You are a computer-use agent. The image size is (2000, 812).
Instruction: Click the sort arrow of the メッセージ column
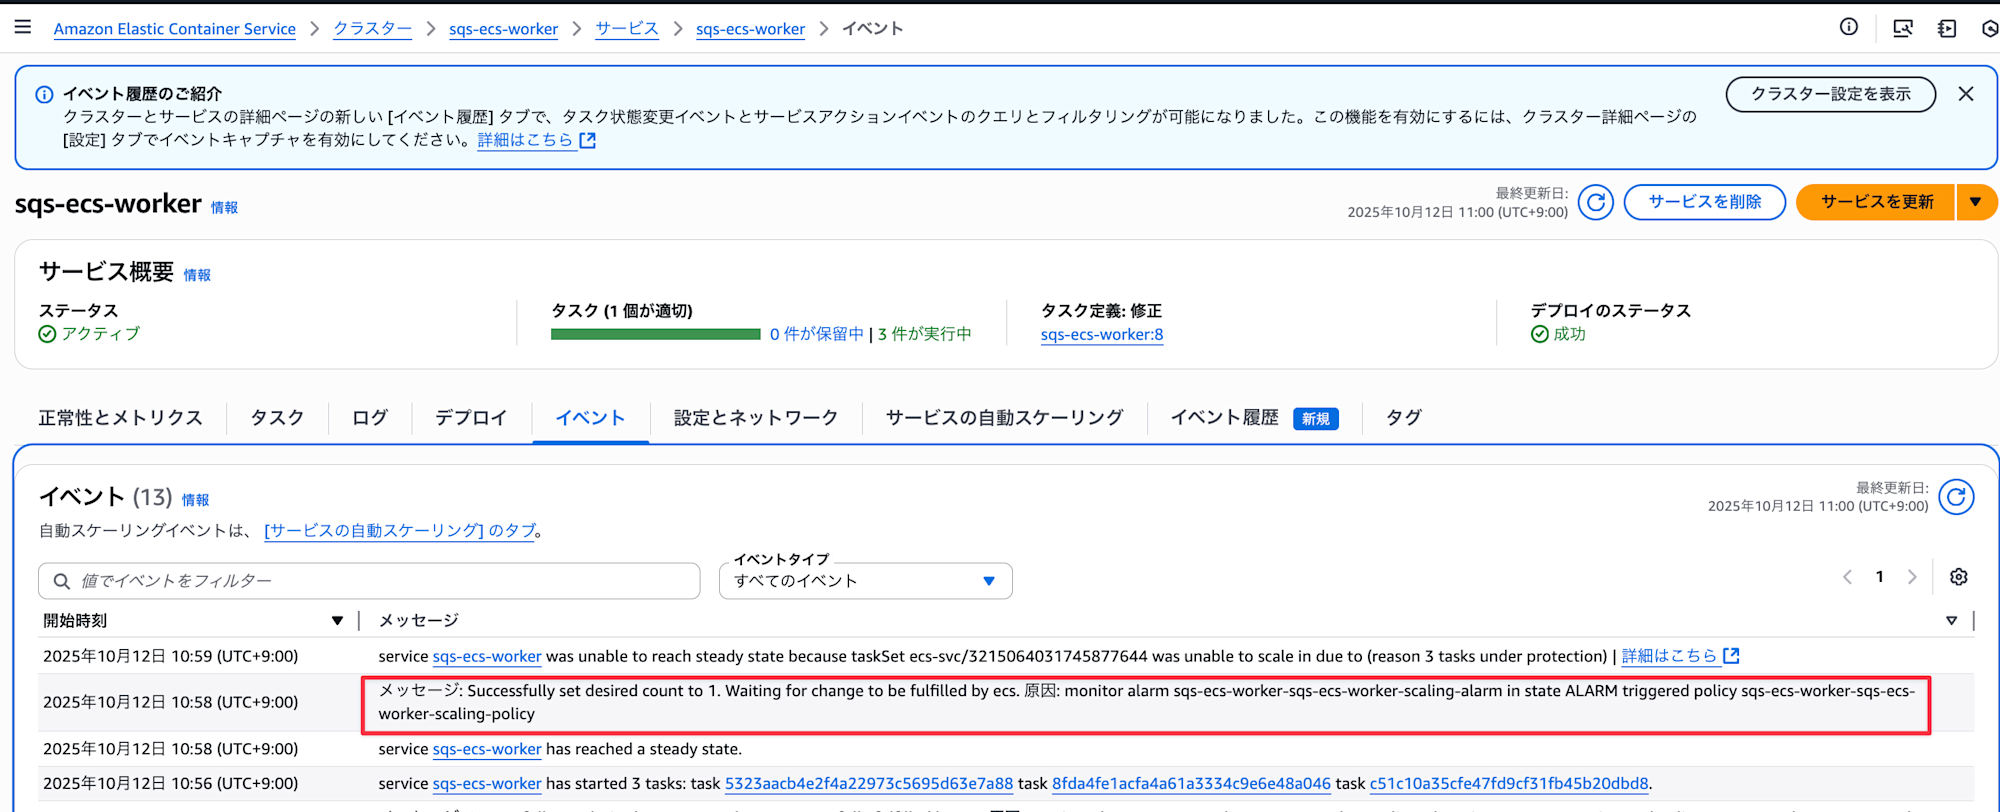(x=1951, y=621)
